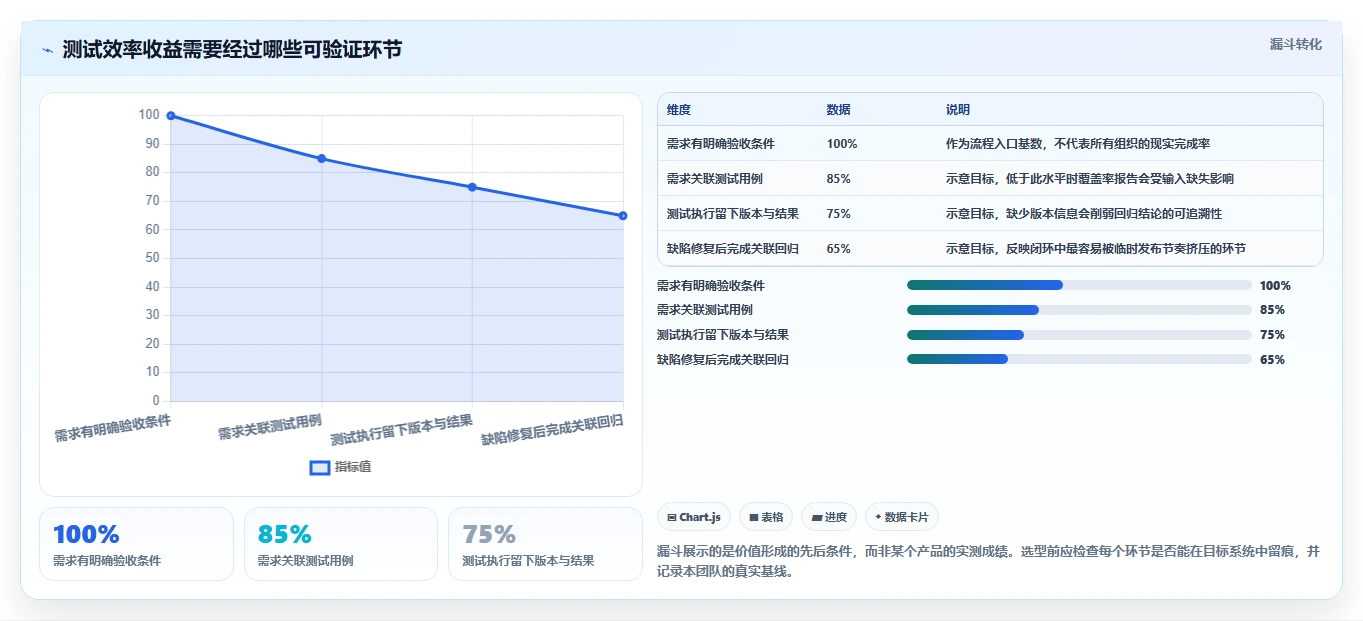Click description starting 示意目标，低于此水平
1363x621 pixels.
click(x=1090, y=179)
